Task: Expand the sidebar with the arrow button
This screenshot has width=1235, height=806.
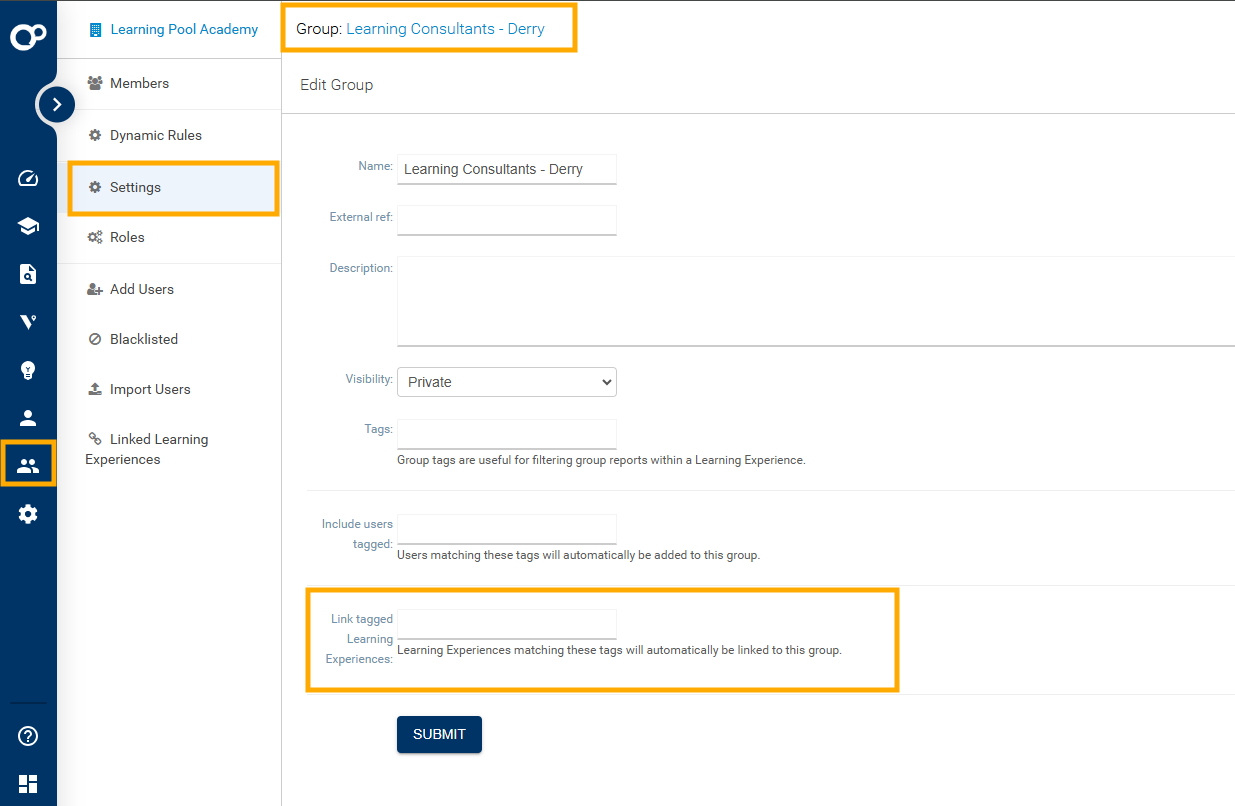Action: 57,104
